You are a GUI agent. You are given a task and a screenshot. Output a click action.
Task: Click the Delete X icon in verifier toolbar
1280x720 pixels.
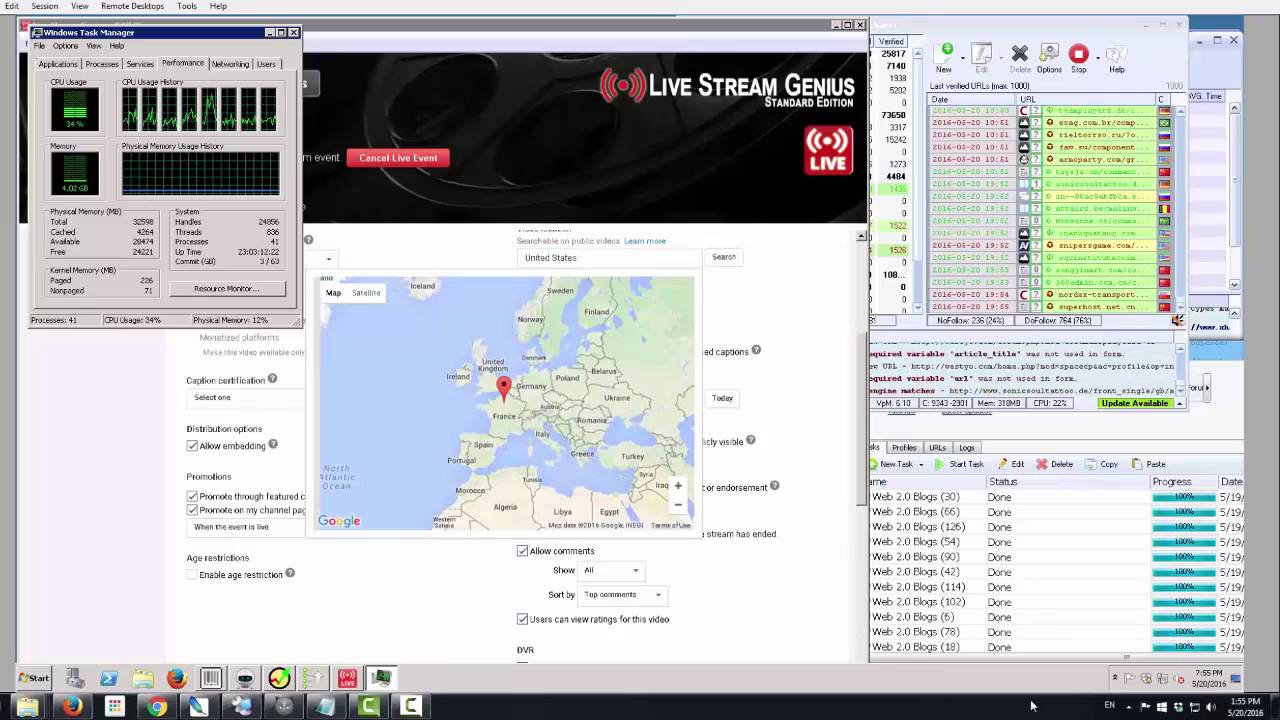1019,53
